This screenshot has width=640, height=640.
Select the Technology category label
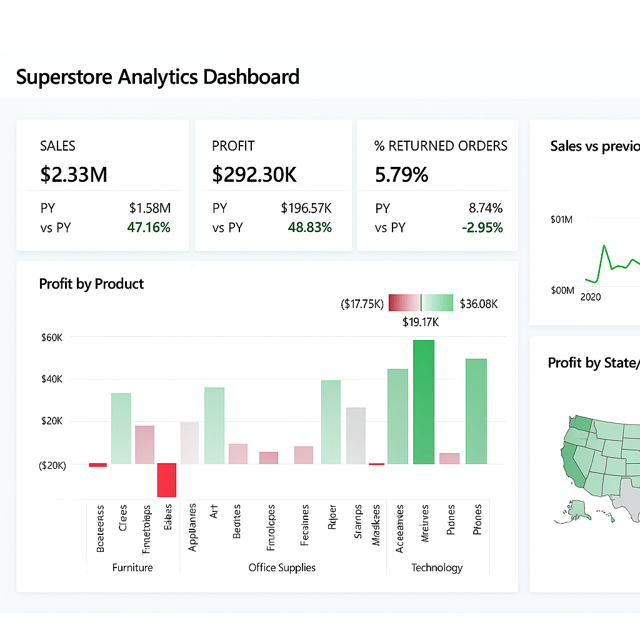(x=437, y=568)
